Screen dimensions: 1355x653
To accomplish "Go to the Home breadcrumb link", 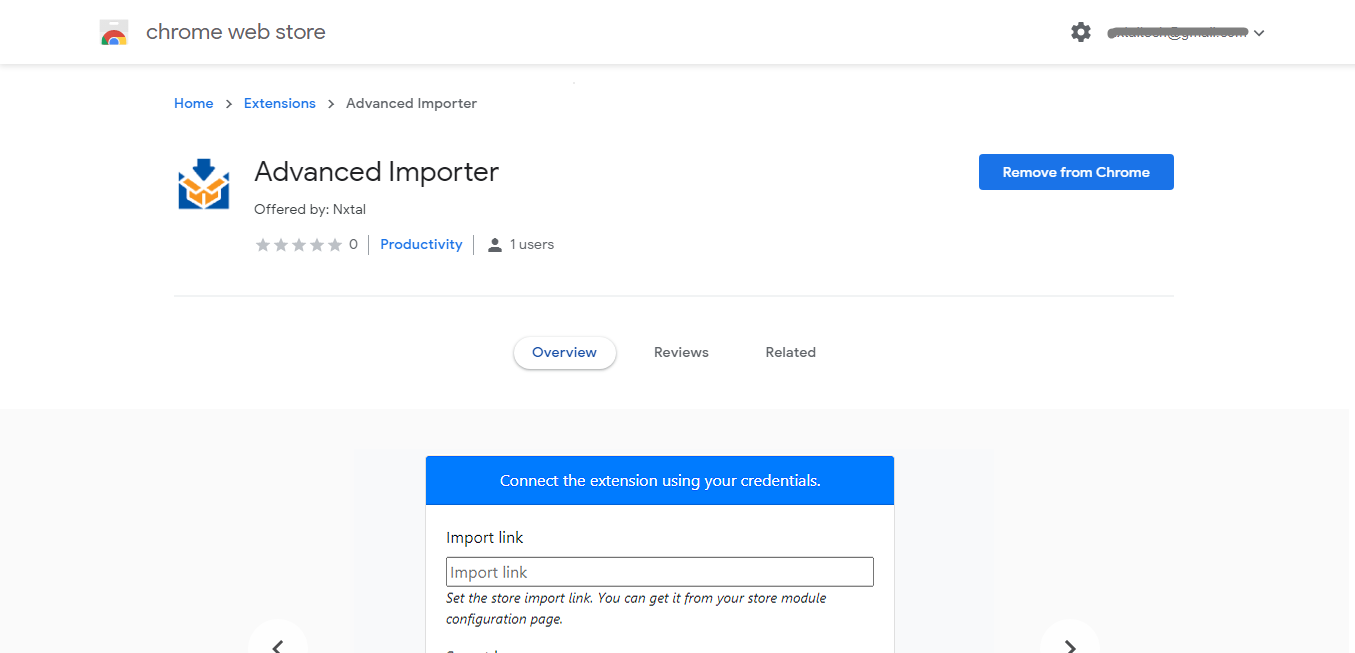I will pyautogui.click(x=193, y=103).
